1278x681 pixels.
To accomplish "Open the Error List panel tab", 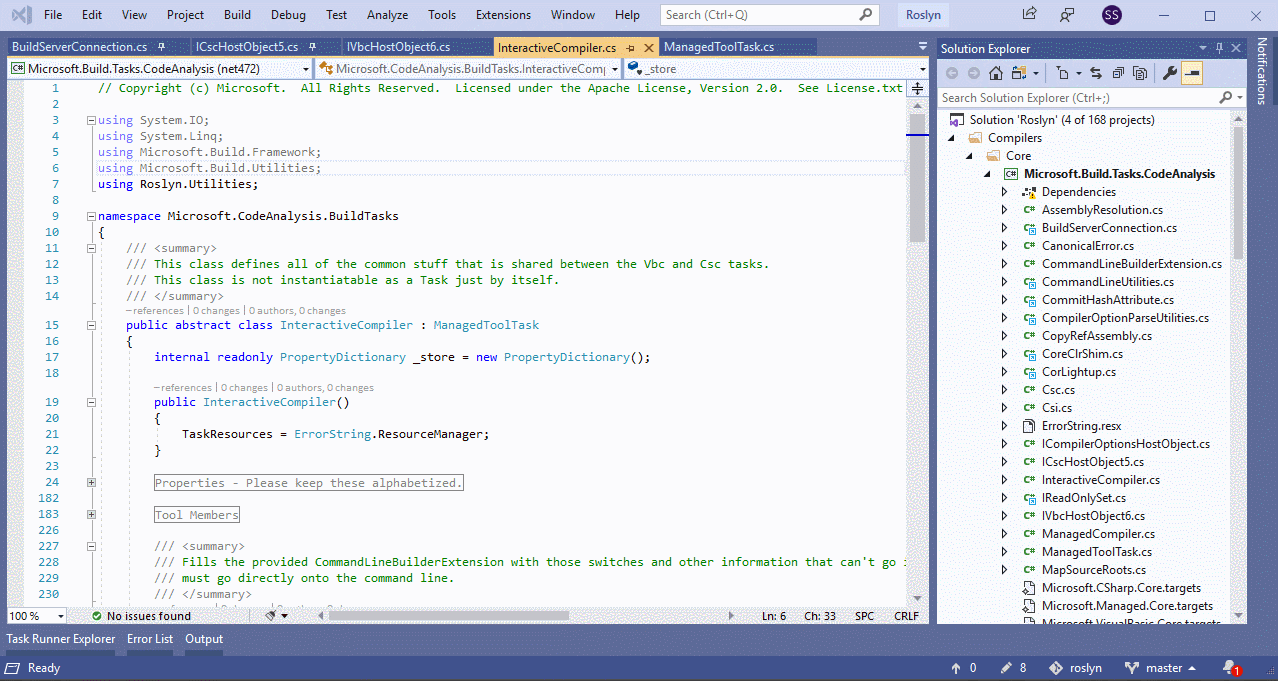I will [150, 639].
